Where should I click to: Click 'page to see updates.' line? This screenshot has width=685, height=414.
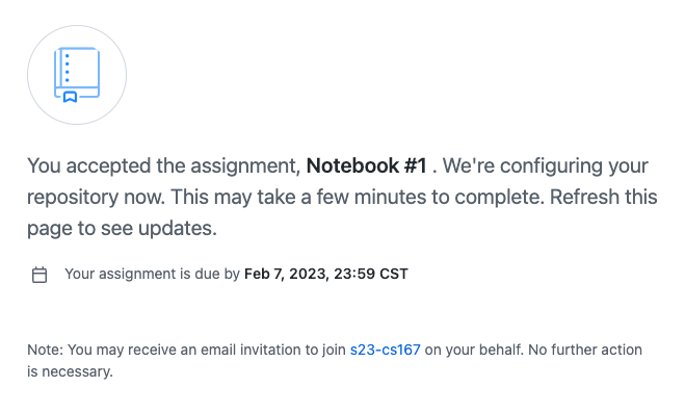point(122,228)
